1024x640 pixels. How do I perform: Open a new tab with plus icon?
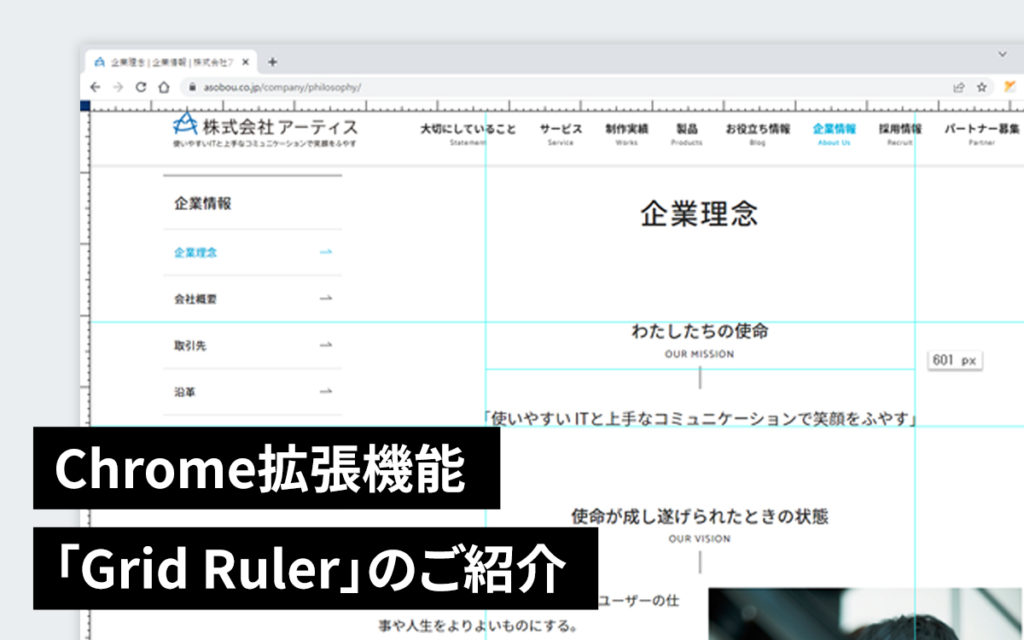[x=272, y=62]
